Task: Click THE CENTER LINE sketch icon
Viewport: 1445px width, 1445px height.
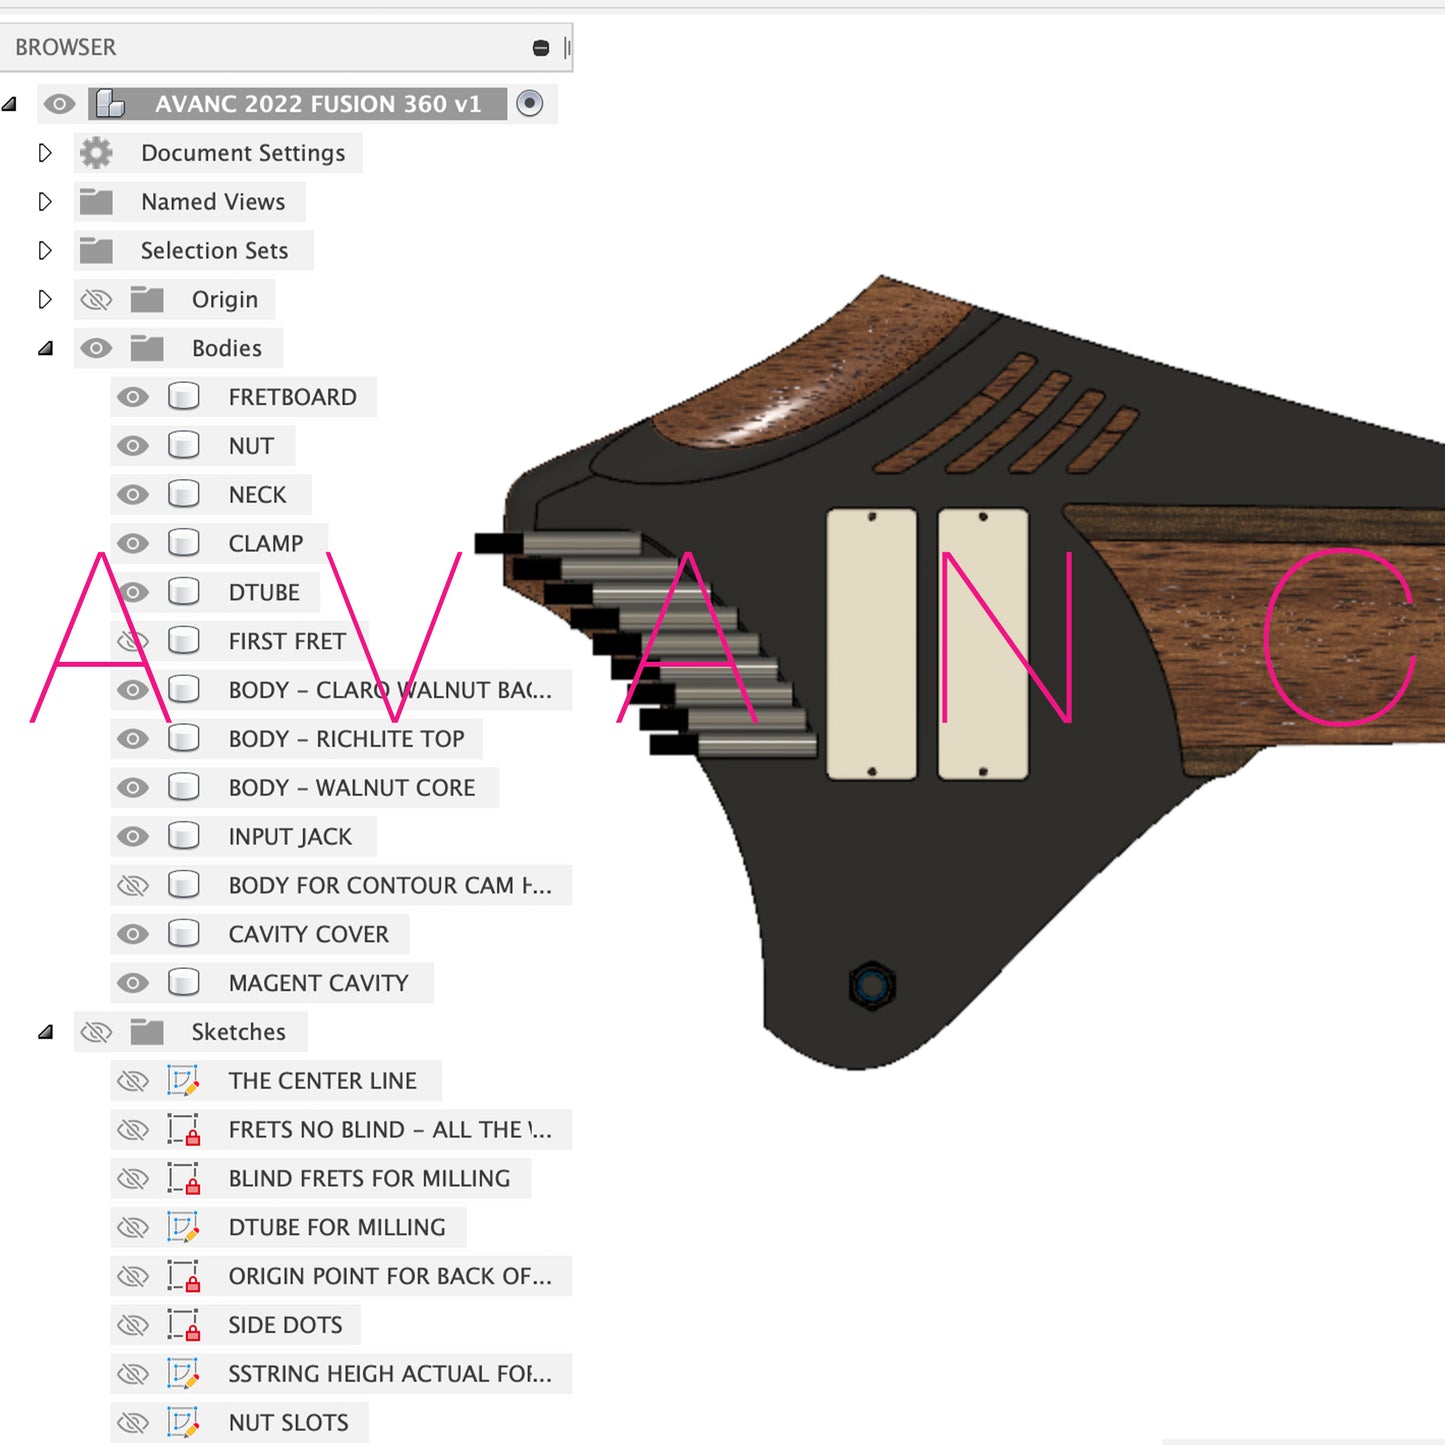Action: tap(183, 1081)
